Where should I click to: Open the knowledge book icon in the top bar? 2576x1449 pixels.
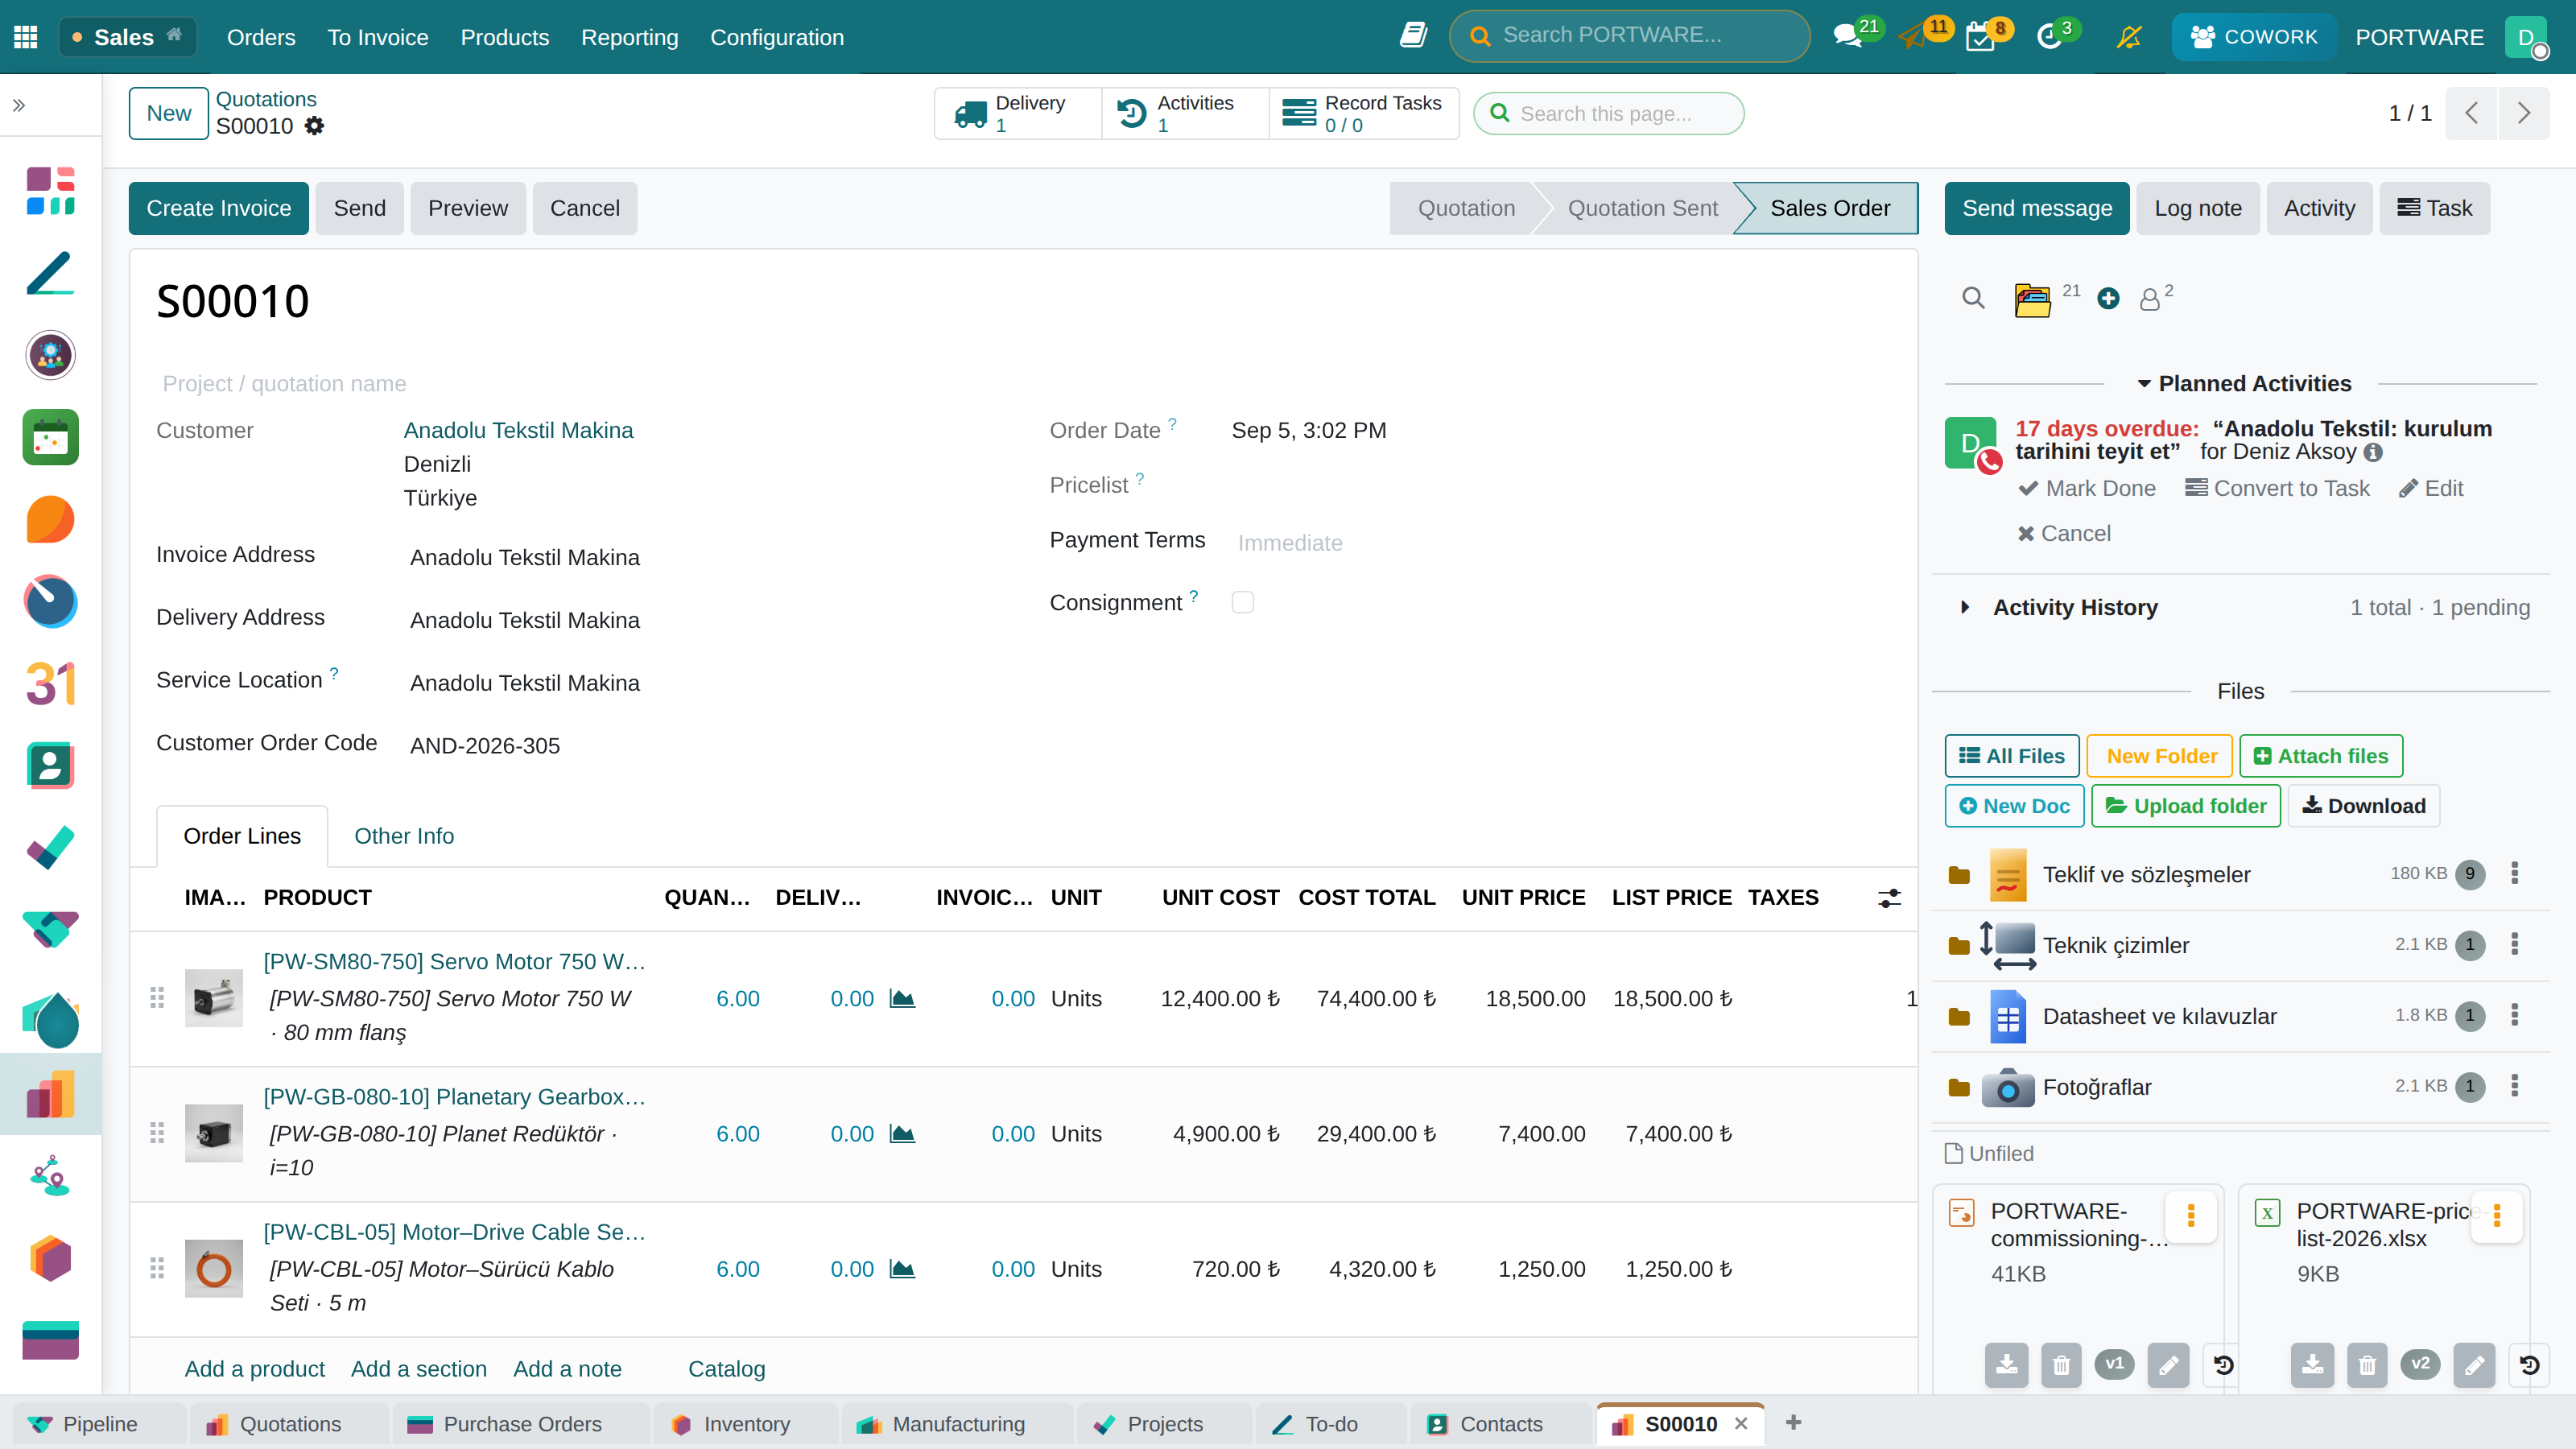(x=1413, y=36)
